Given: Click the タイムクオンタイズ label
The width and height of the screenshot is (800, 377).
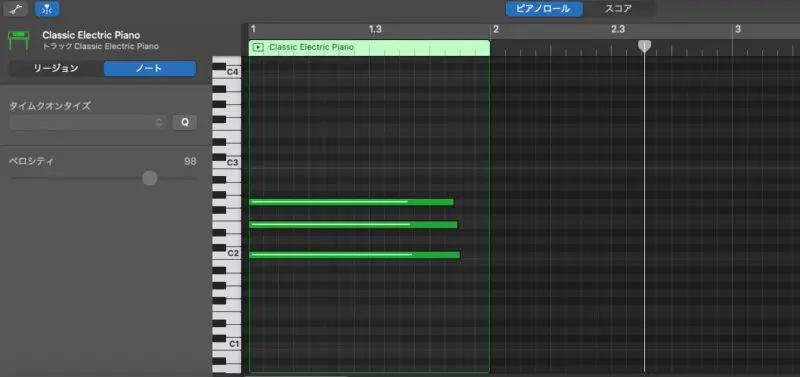Looking at the screenshot, I should (x=50, y=106).
